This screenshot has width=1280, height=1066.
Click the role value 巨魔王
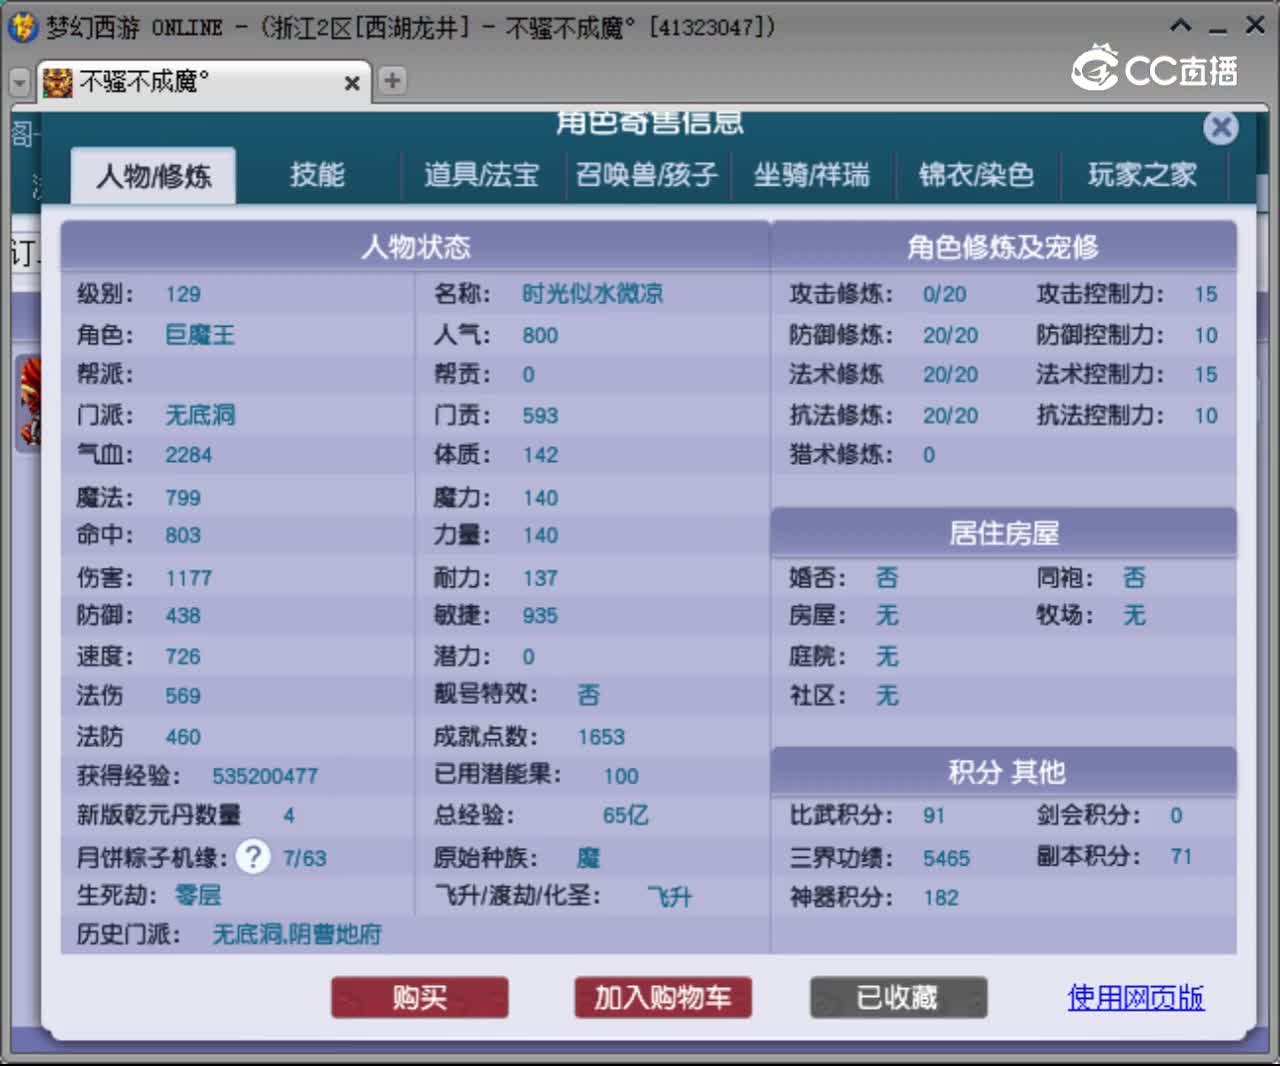[199, 335]
